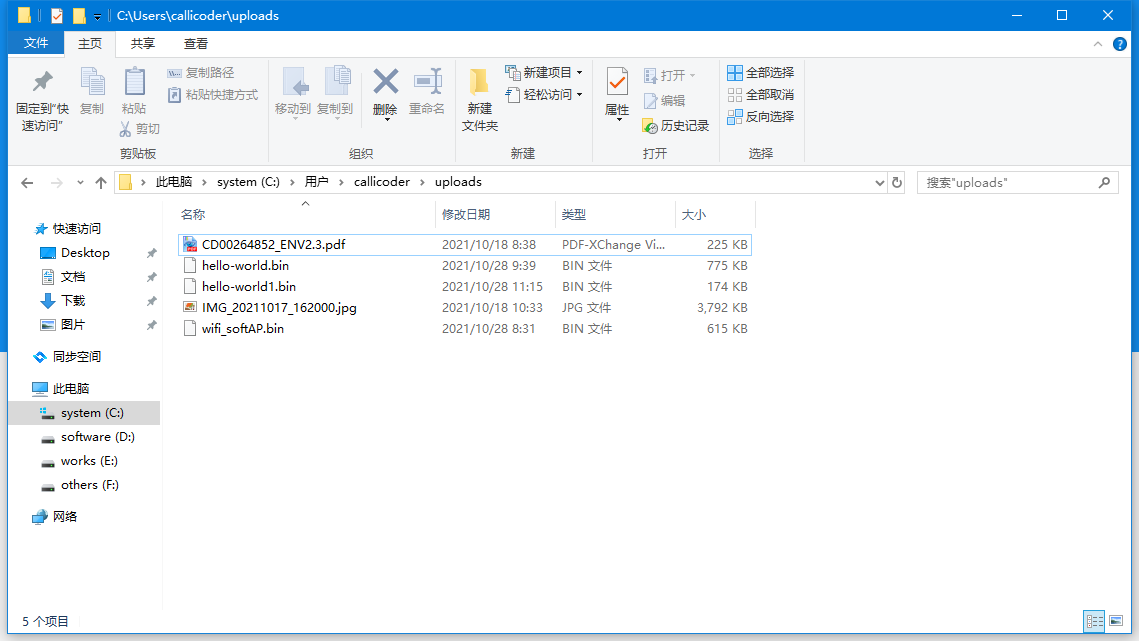Open the address bar history dropdown
1139x641 pixels.
pos(879,182)
